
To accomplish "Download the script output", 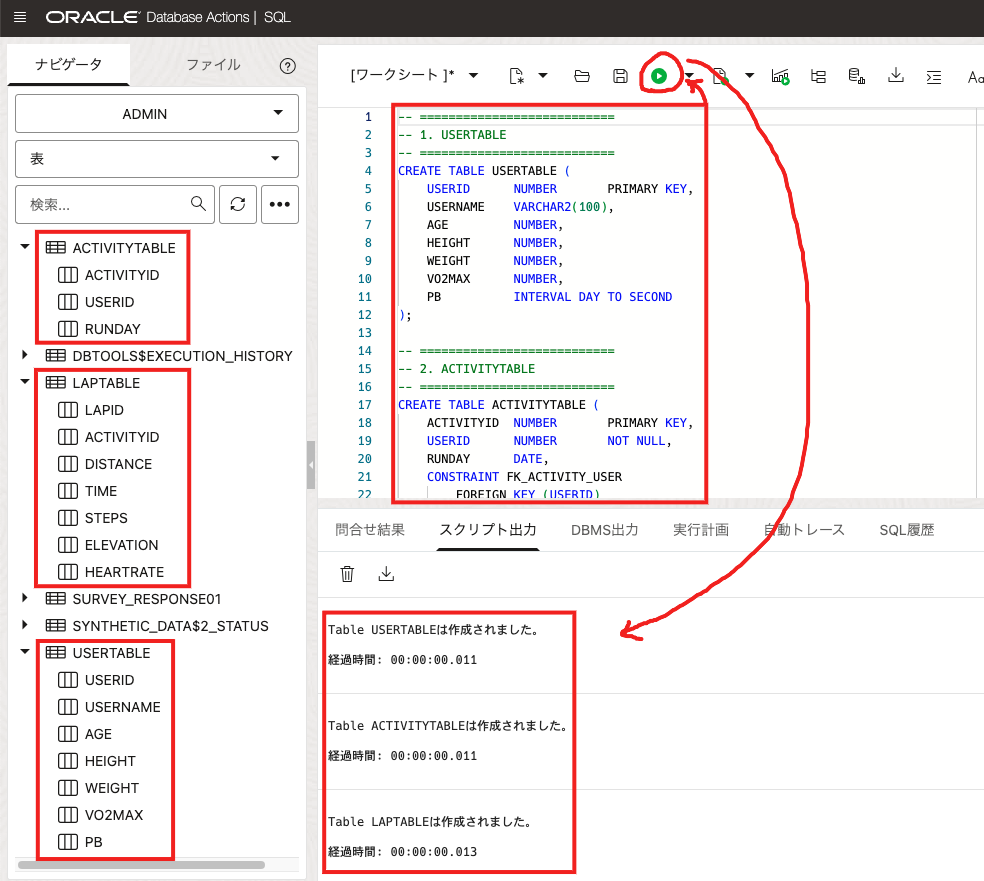I will (x=386, y=574).
